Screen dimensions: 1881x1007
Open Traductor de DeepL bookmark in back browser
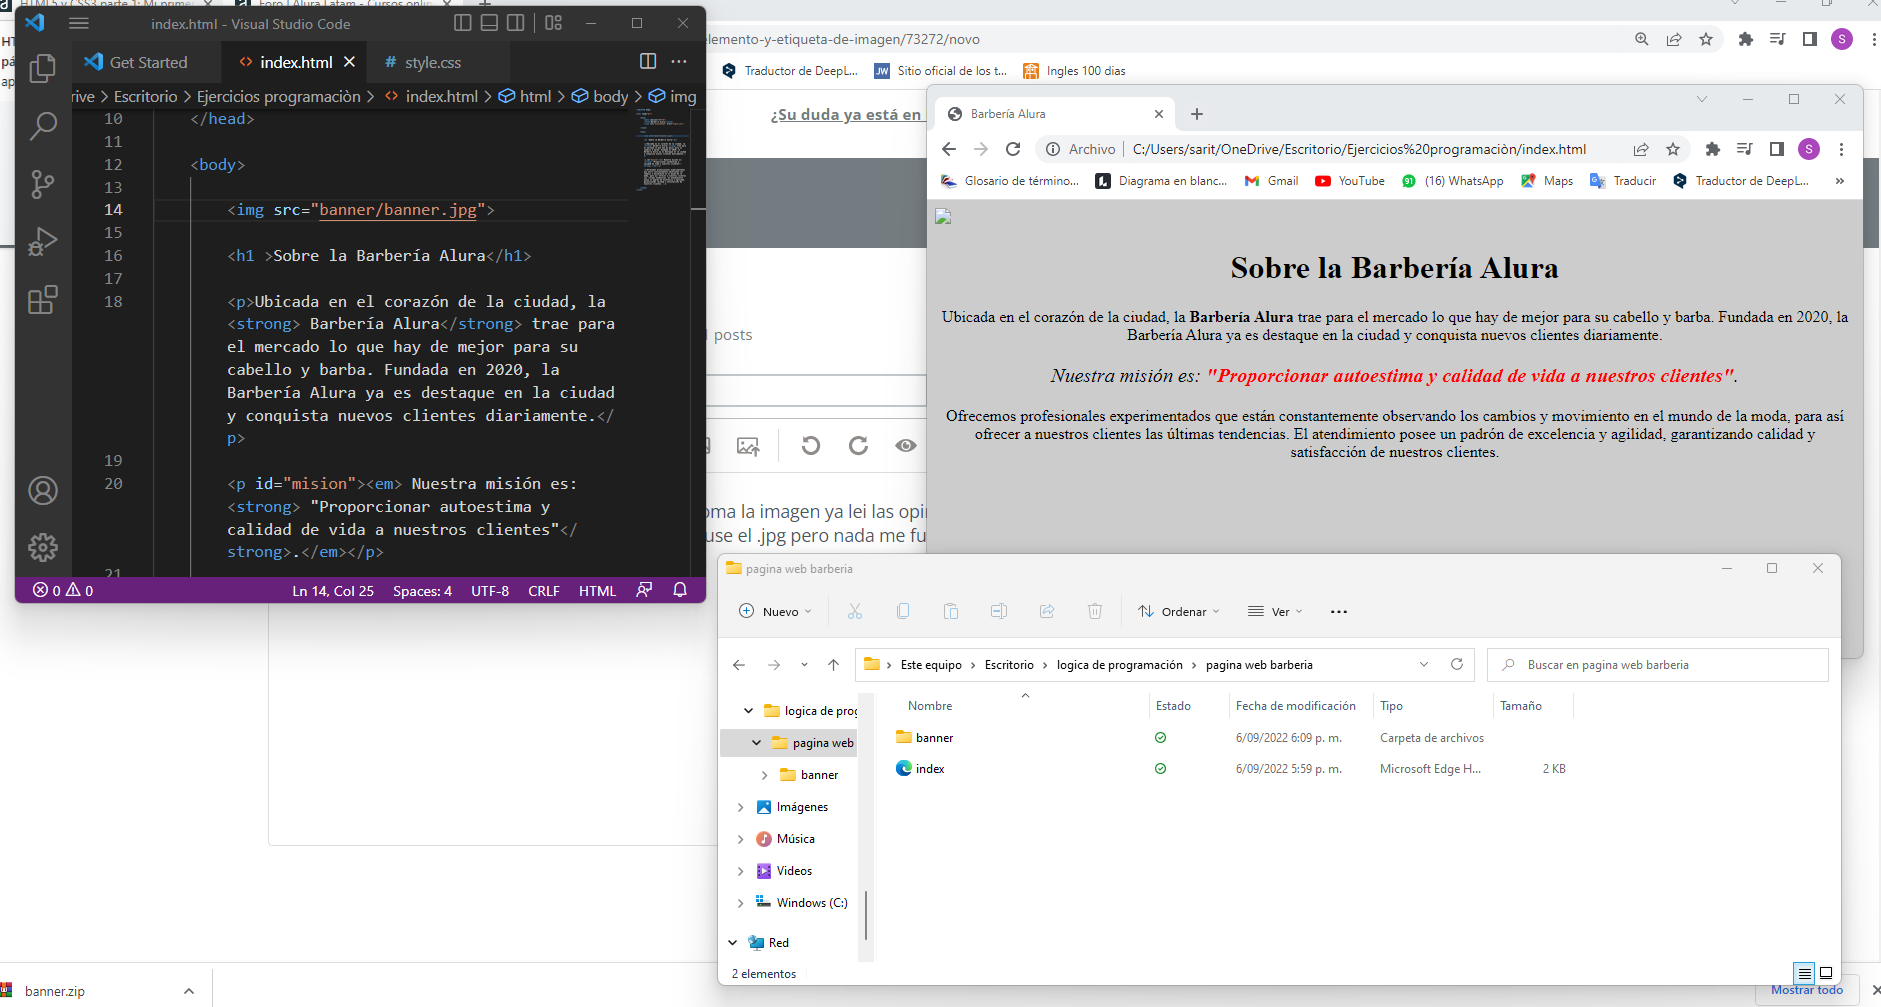tap(790, 71)
